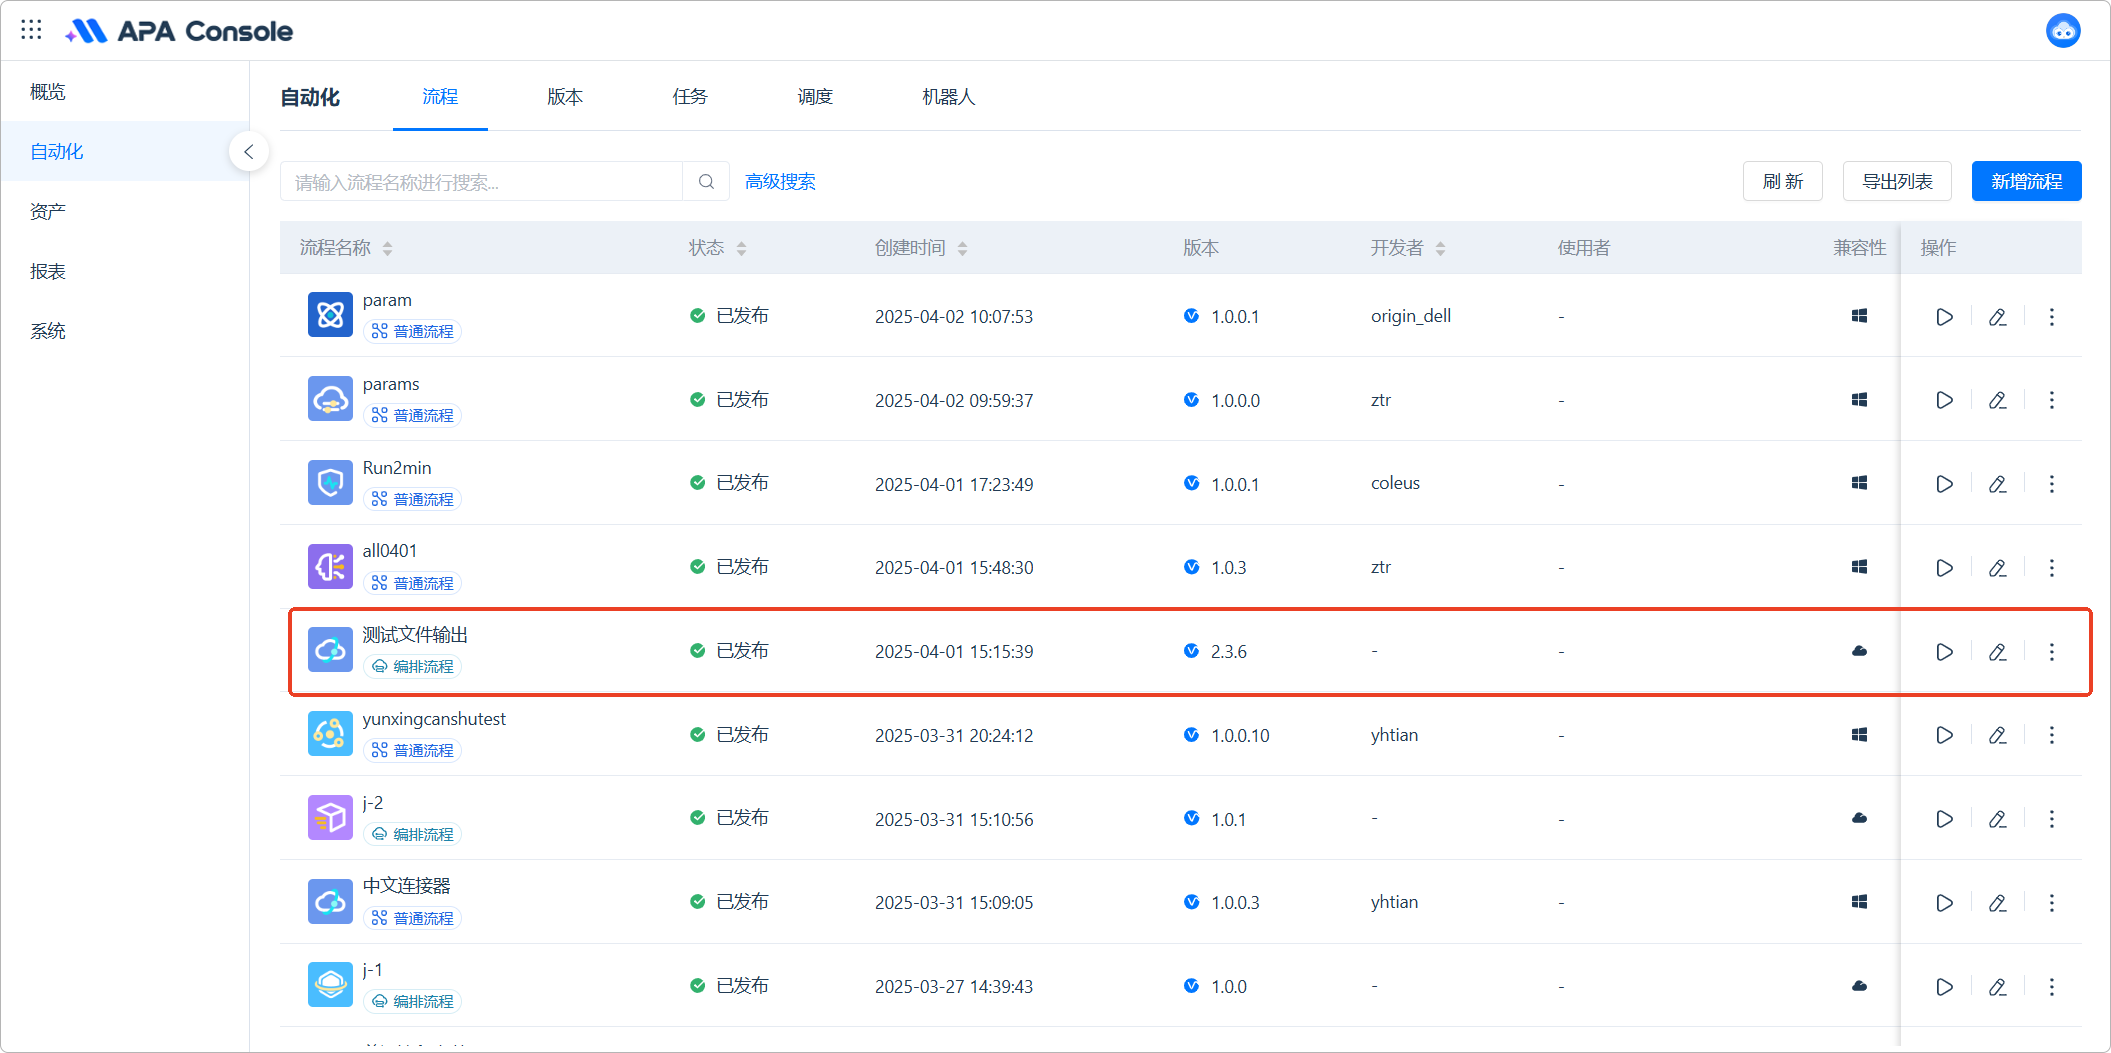Screen dimensions: 2111x1053
Task: Open the app launcher grid icon
Action: (x=31, y=30)
